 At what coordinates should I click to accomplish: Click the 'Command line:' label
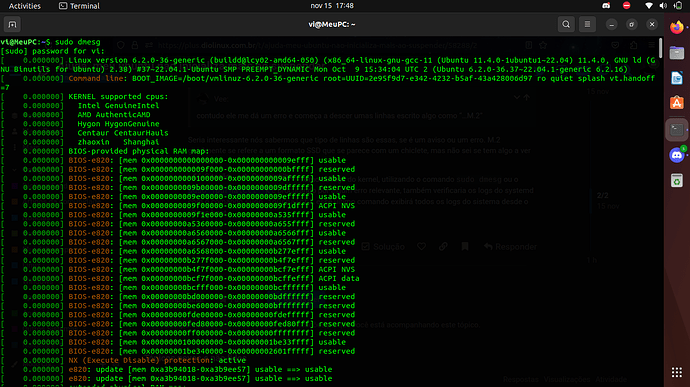point(98,78)
